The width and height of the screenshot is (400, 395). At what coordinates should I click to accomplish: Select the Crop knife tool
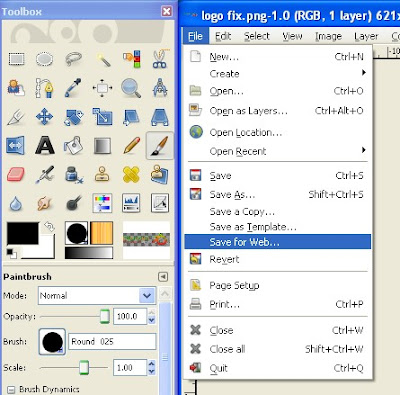tap(16, 117)
